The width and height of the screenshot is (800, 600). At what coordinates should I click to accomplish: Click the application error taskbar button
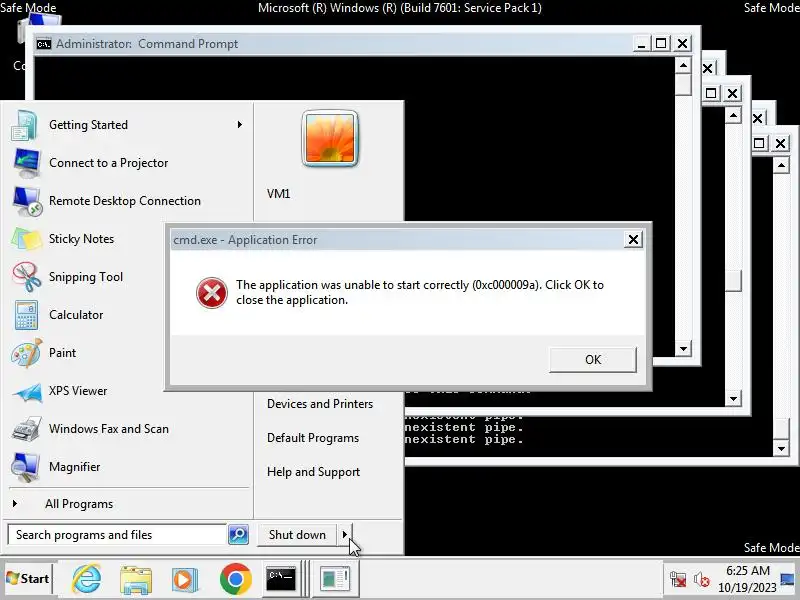tap(335, 579)
